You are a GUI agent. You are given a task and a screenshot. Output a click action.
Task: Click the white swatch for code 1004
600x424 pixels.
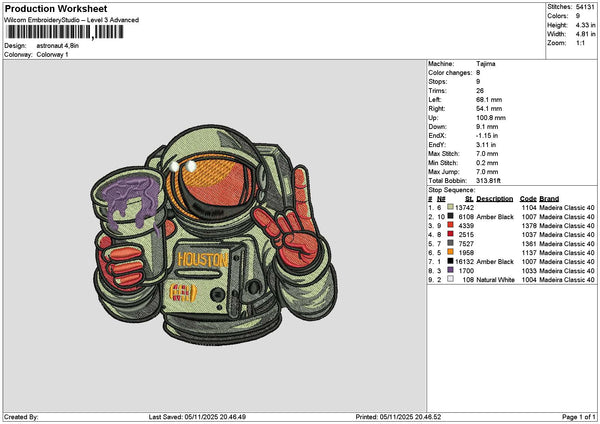point(450,279)
